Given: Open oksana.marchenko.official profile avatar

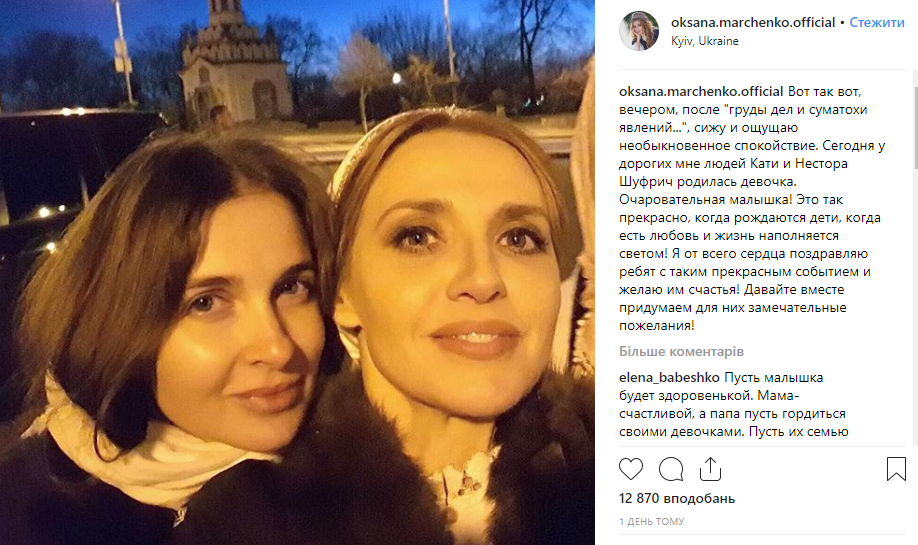Looking at the screenshot, I should (639, 30).
